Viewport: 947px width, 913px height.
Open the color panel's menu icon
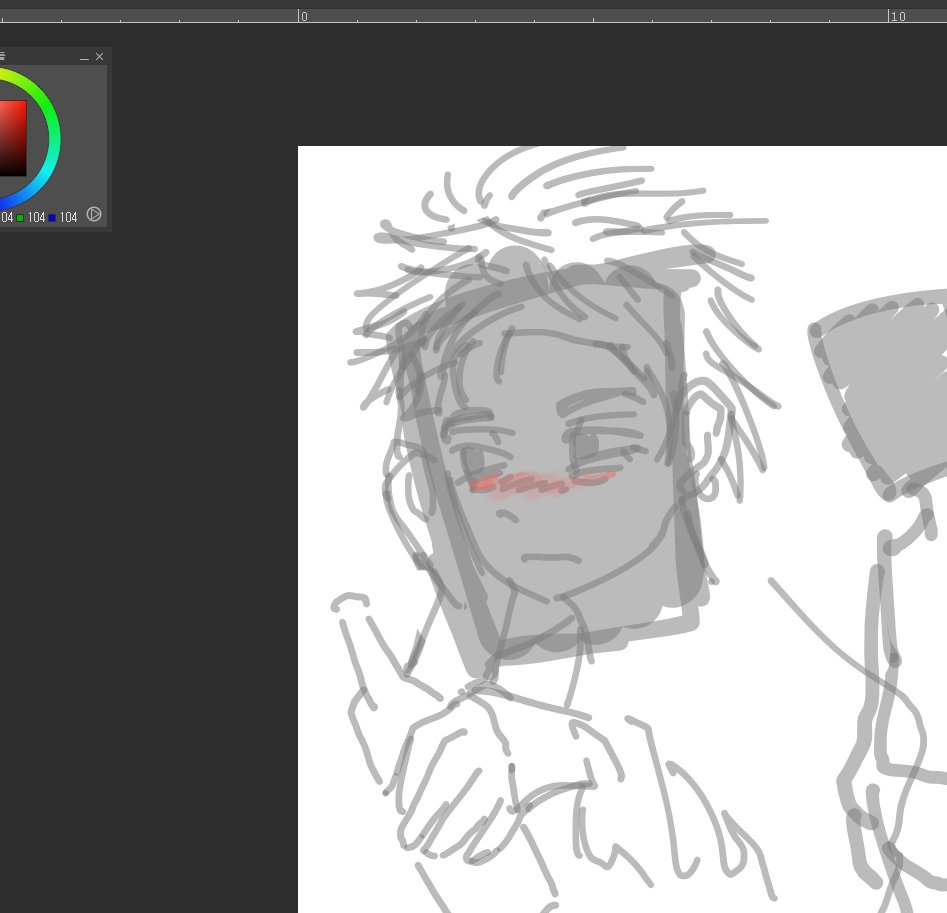2,56
